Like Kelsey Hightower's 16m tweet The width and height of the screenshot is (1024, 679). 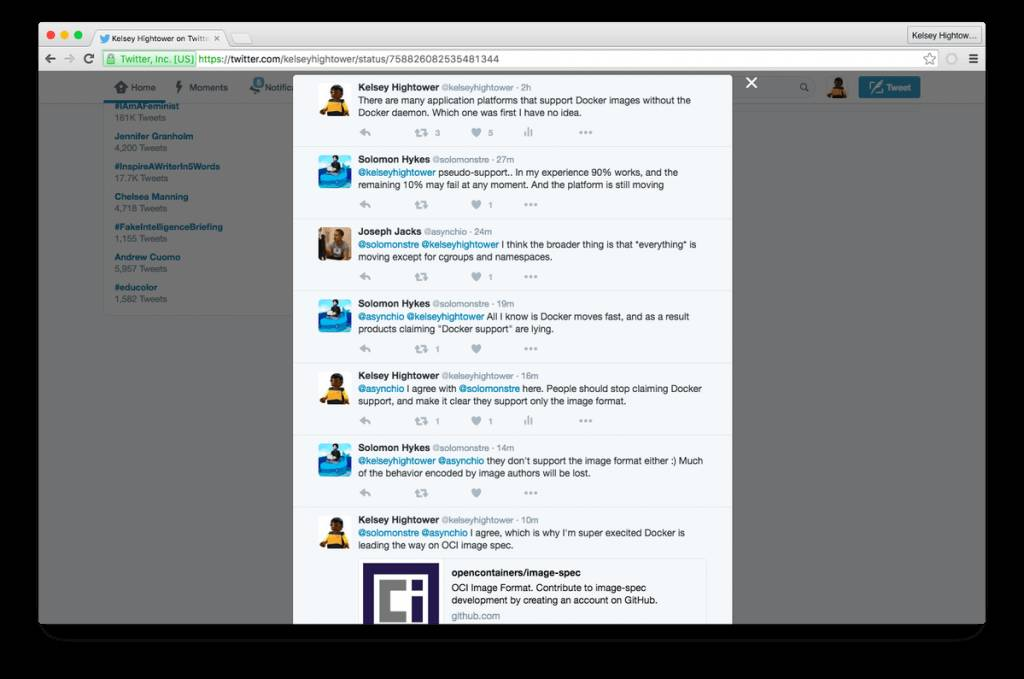click(476, 421)
